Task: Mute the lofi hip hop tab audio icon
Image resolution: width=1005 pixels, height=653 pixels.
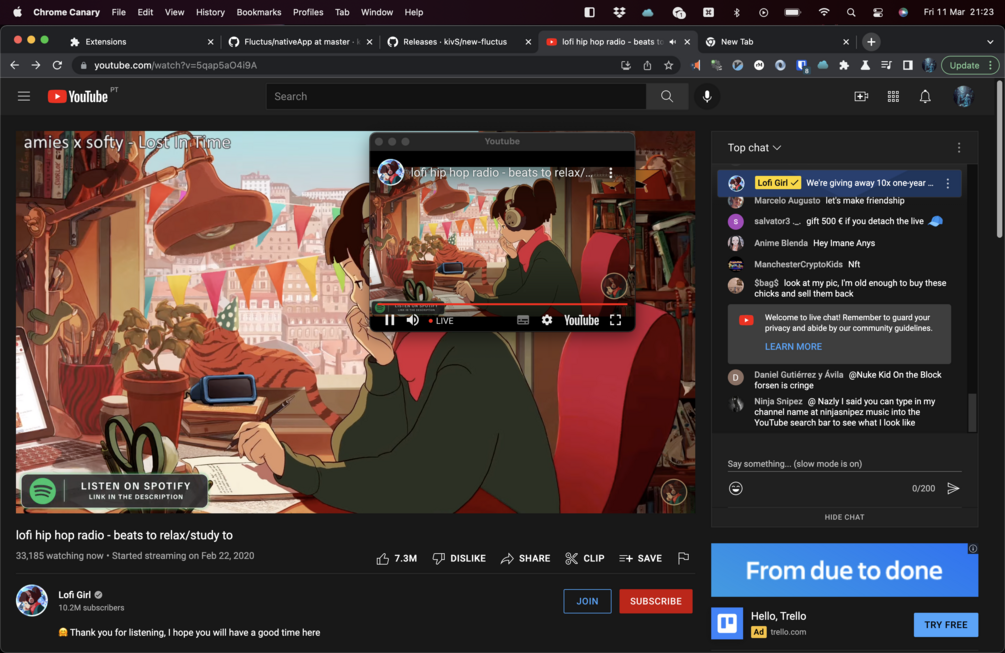Action: (672, 42)
